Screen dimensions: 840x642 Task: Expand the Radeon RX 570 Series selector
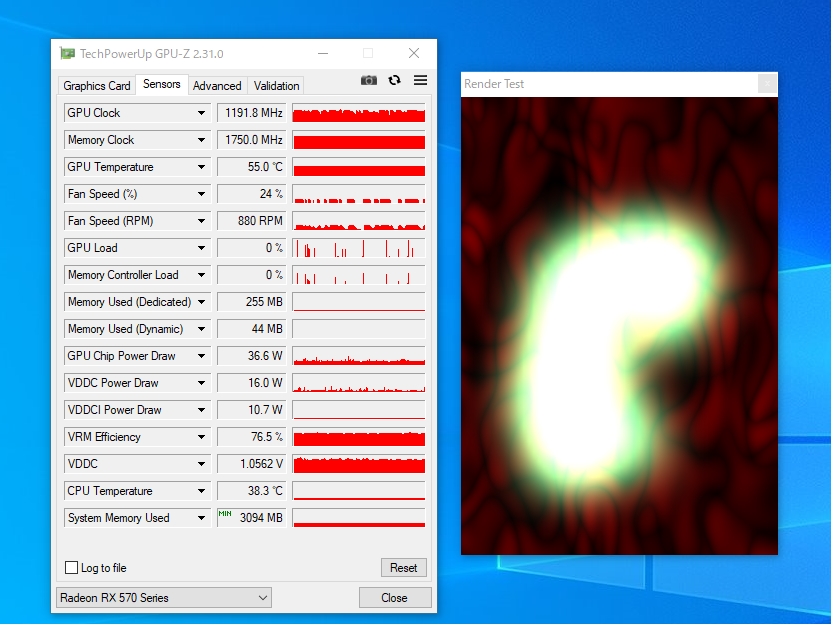point(163,598)
